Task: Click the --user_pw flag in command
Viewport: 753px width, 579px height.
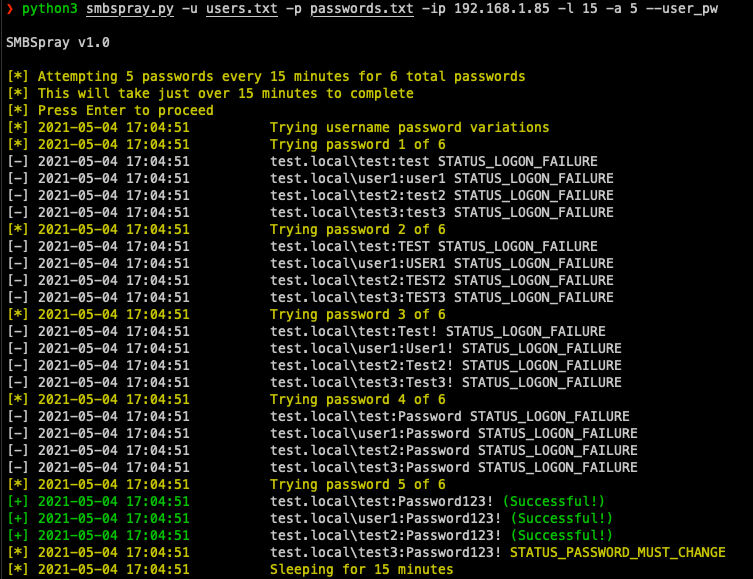Action: point(681,9)
